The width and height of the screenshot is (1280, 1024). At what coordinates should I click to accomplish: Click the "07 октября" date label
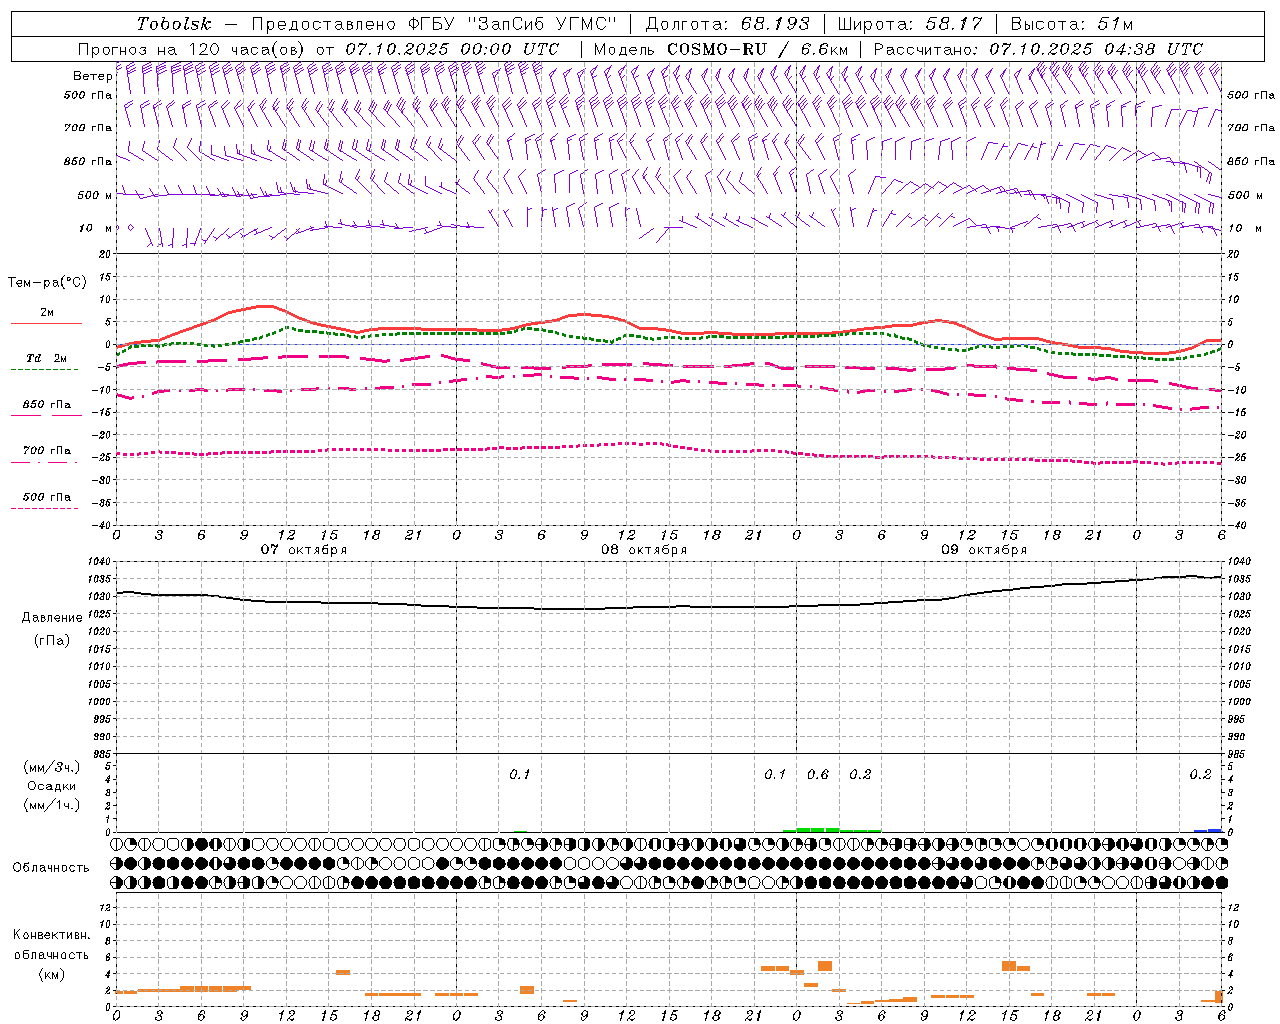(x=304, y=549)
